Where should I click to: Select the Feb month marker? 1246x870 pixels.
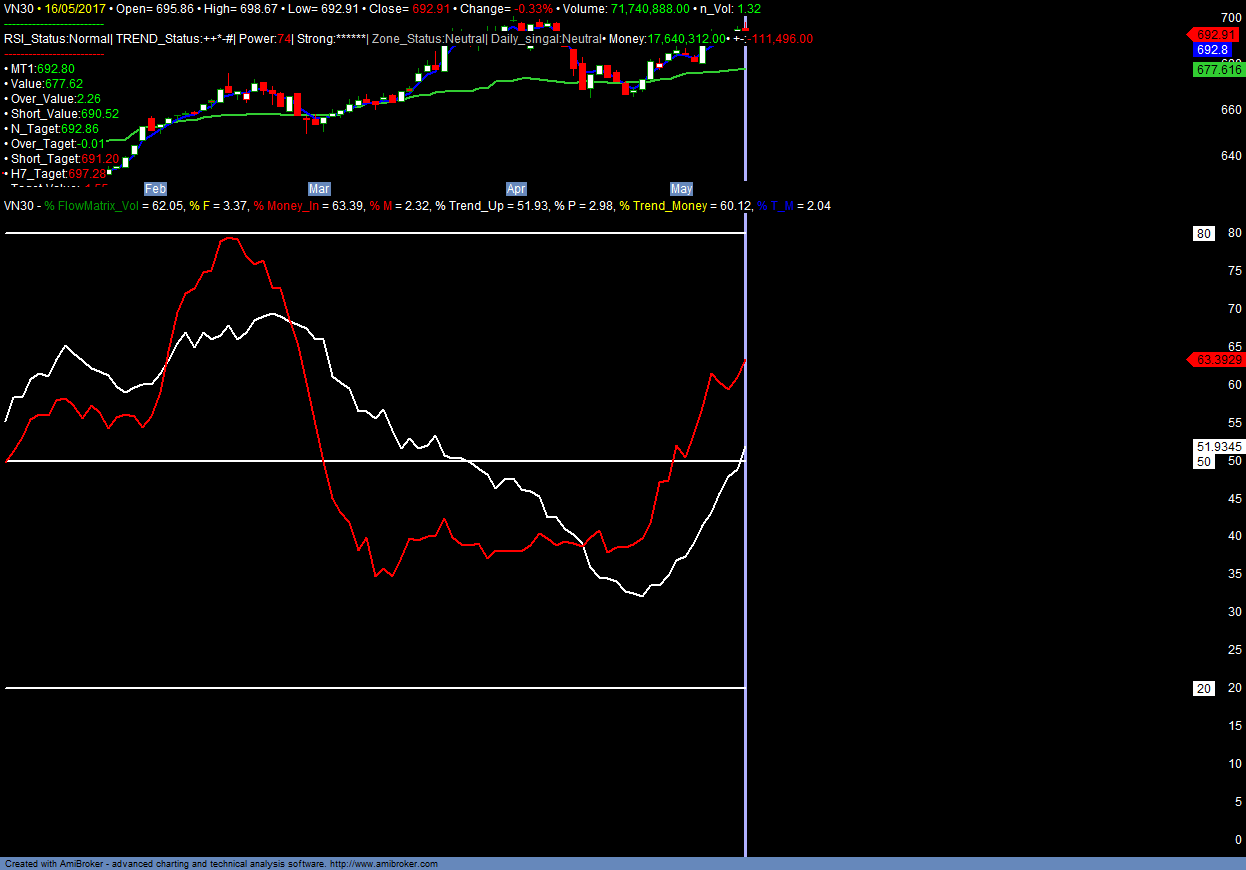click(x=155, y=189)
